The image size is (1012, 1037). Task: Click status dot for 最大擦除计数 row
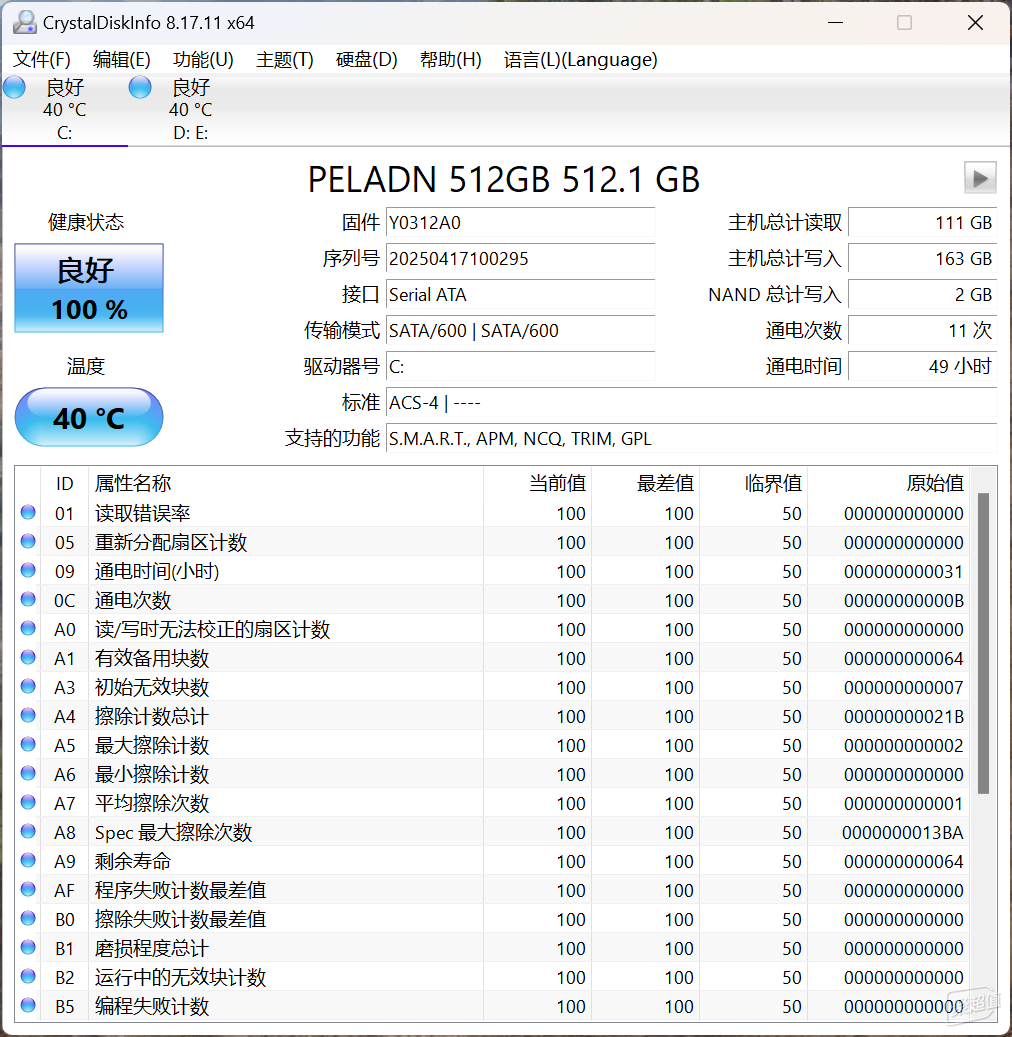(28, 745)
